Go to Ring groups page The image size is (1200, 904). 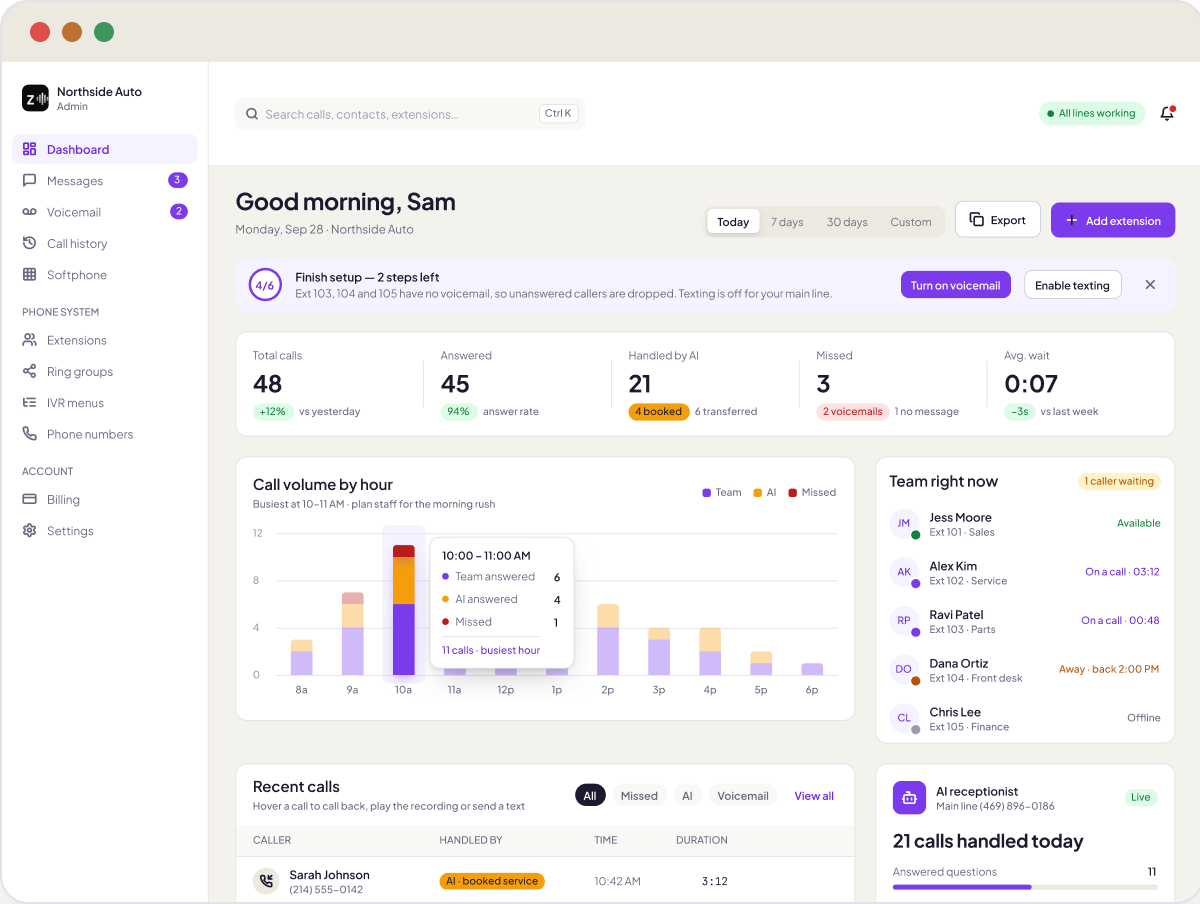click(105, 372)
